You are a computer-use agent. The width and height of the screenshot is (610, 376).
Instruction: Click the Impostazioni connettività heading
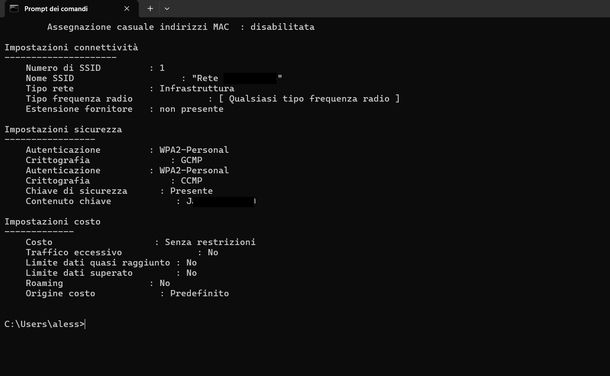(x=71, y=47)
